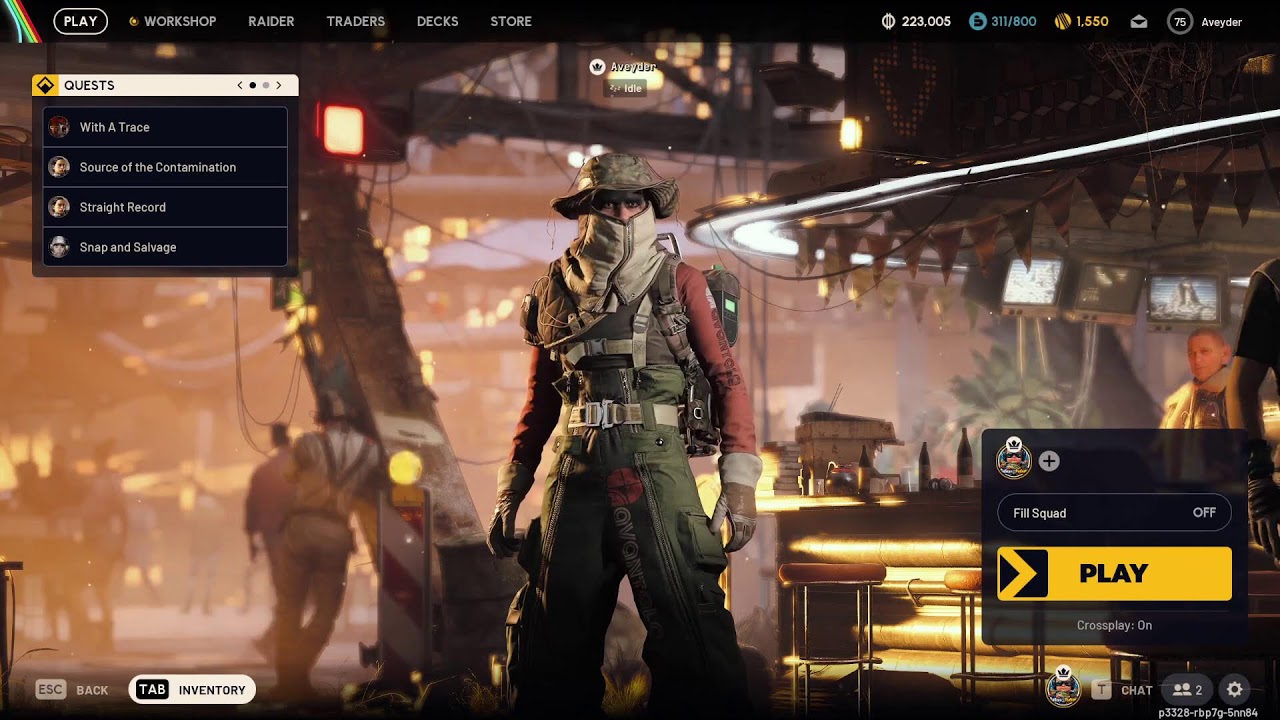Click the level 75 badge
1280x720 pixels.
tap(1180, 21)
